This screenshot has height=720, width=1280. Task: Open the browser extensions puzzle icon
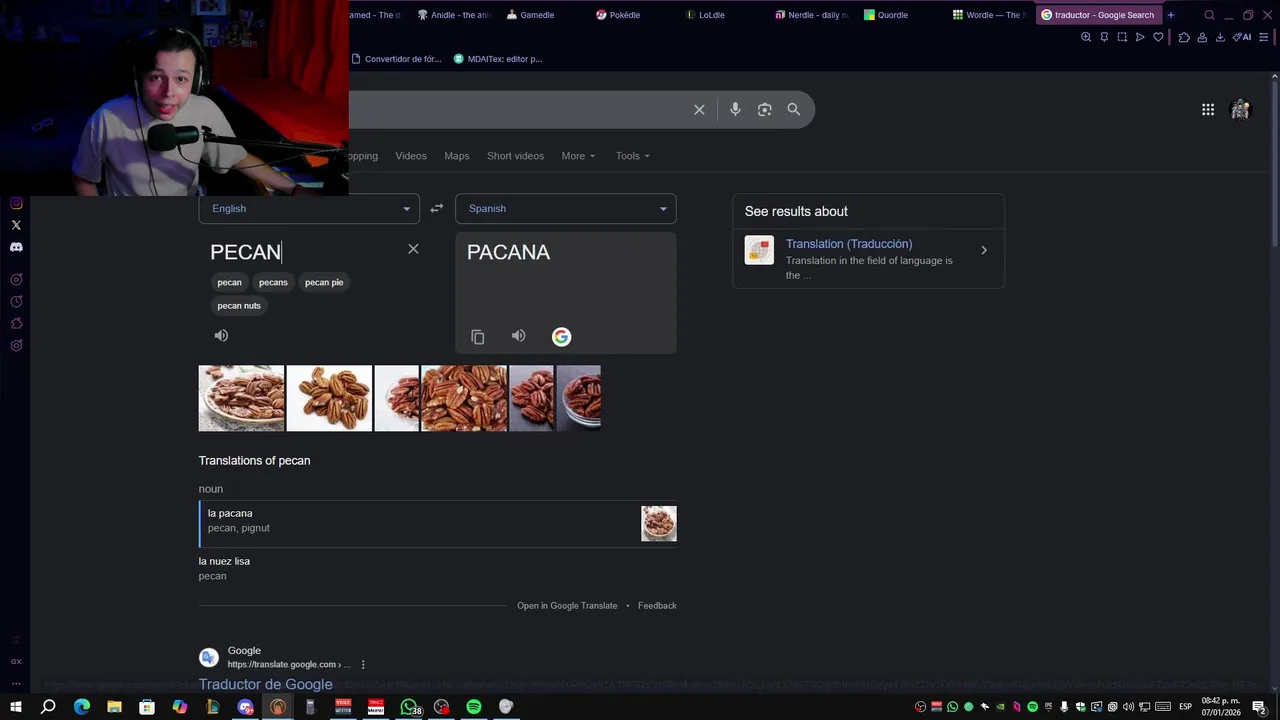[x=1184, y=37]
